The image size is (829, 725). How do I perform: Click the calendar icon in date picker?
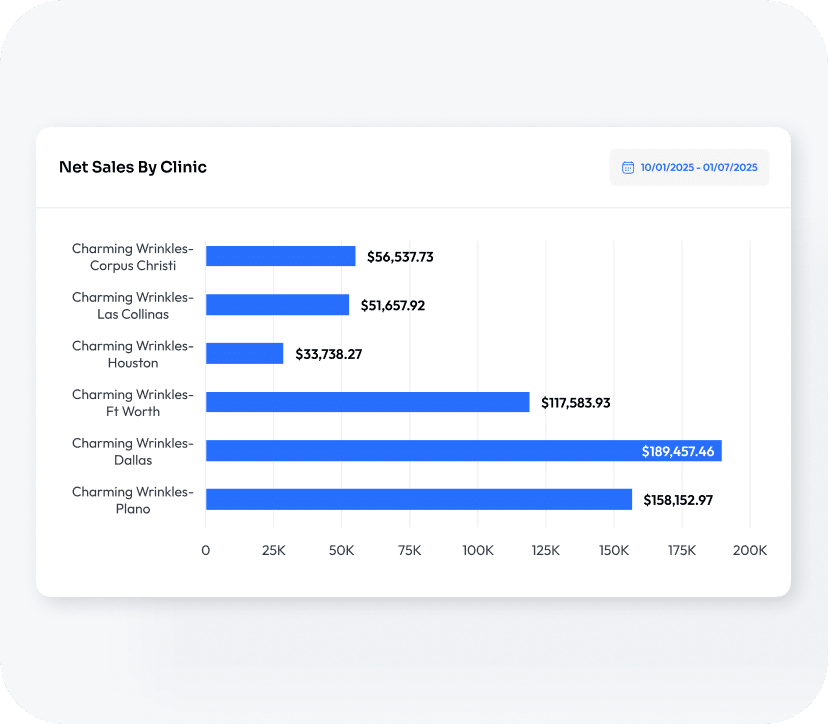tap(628, 168)
